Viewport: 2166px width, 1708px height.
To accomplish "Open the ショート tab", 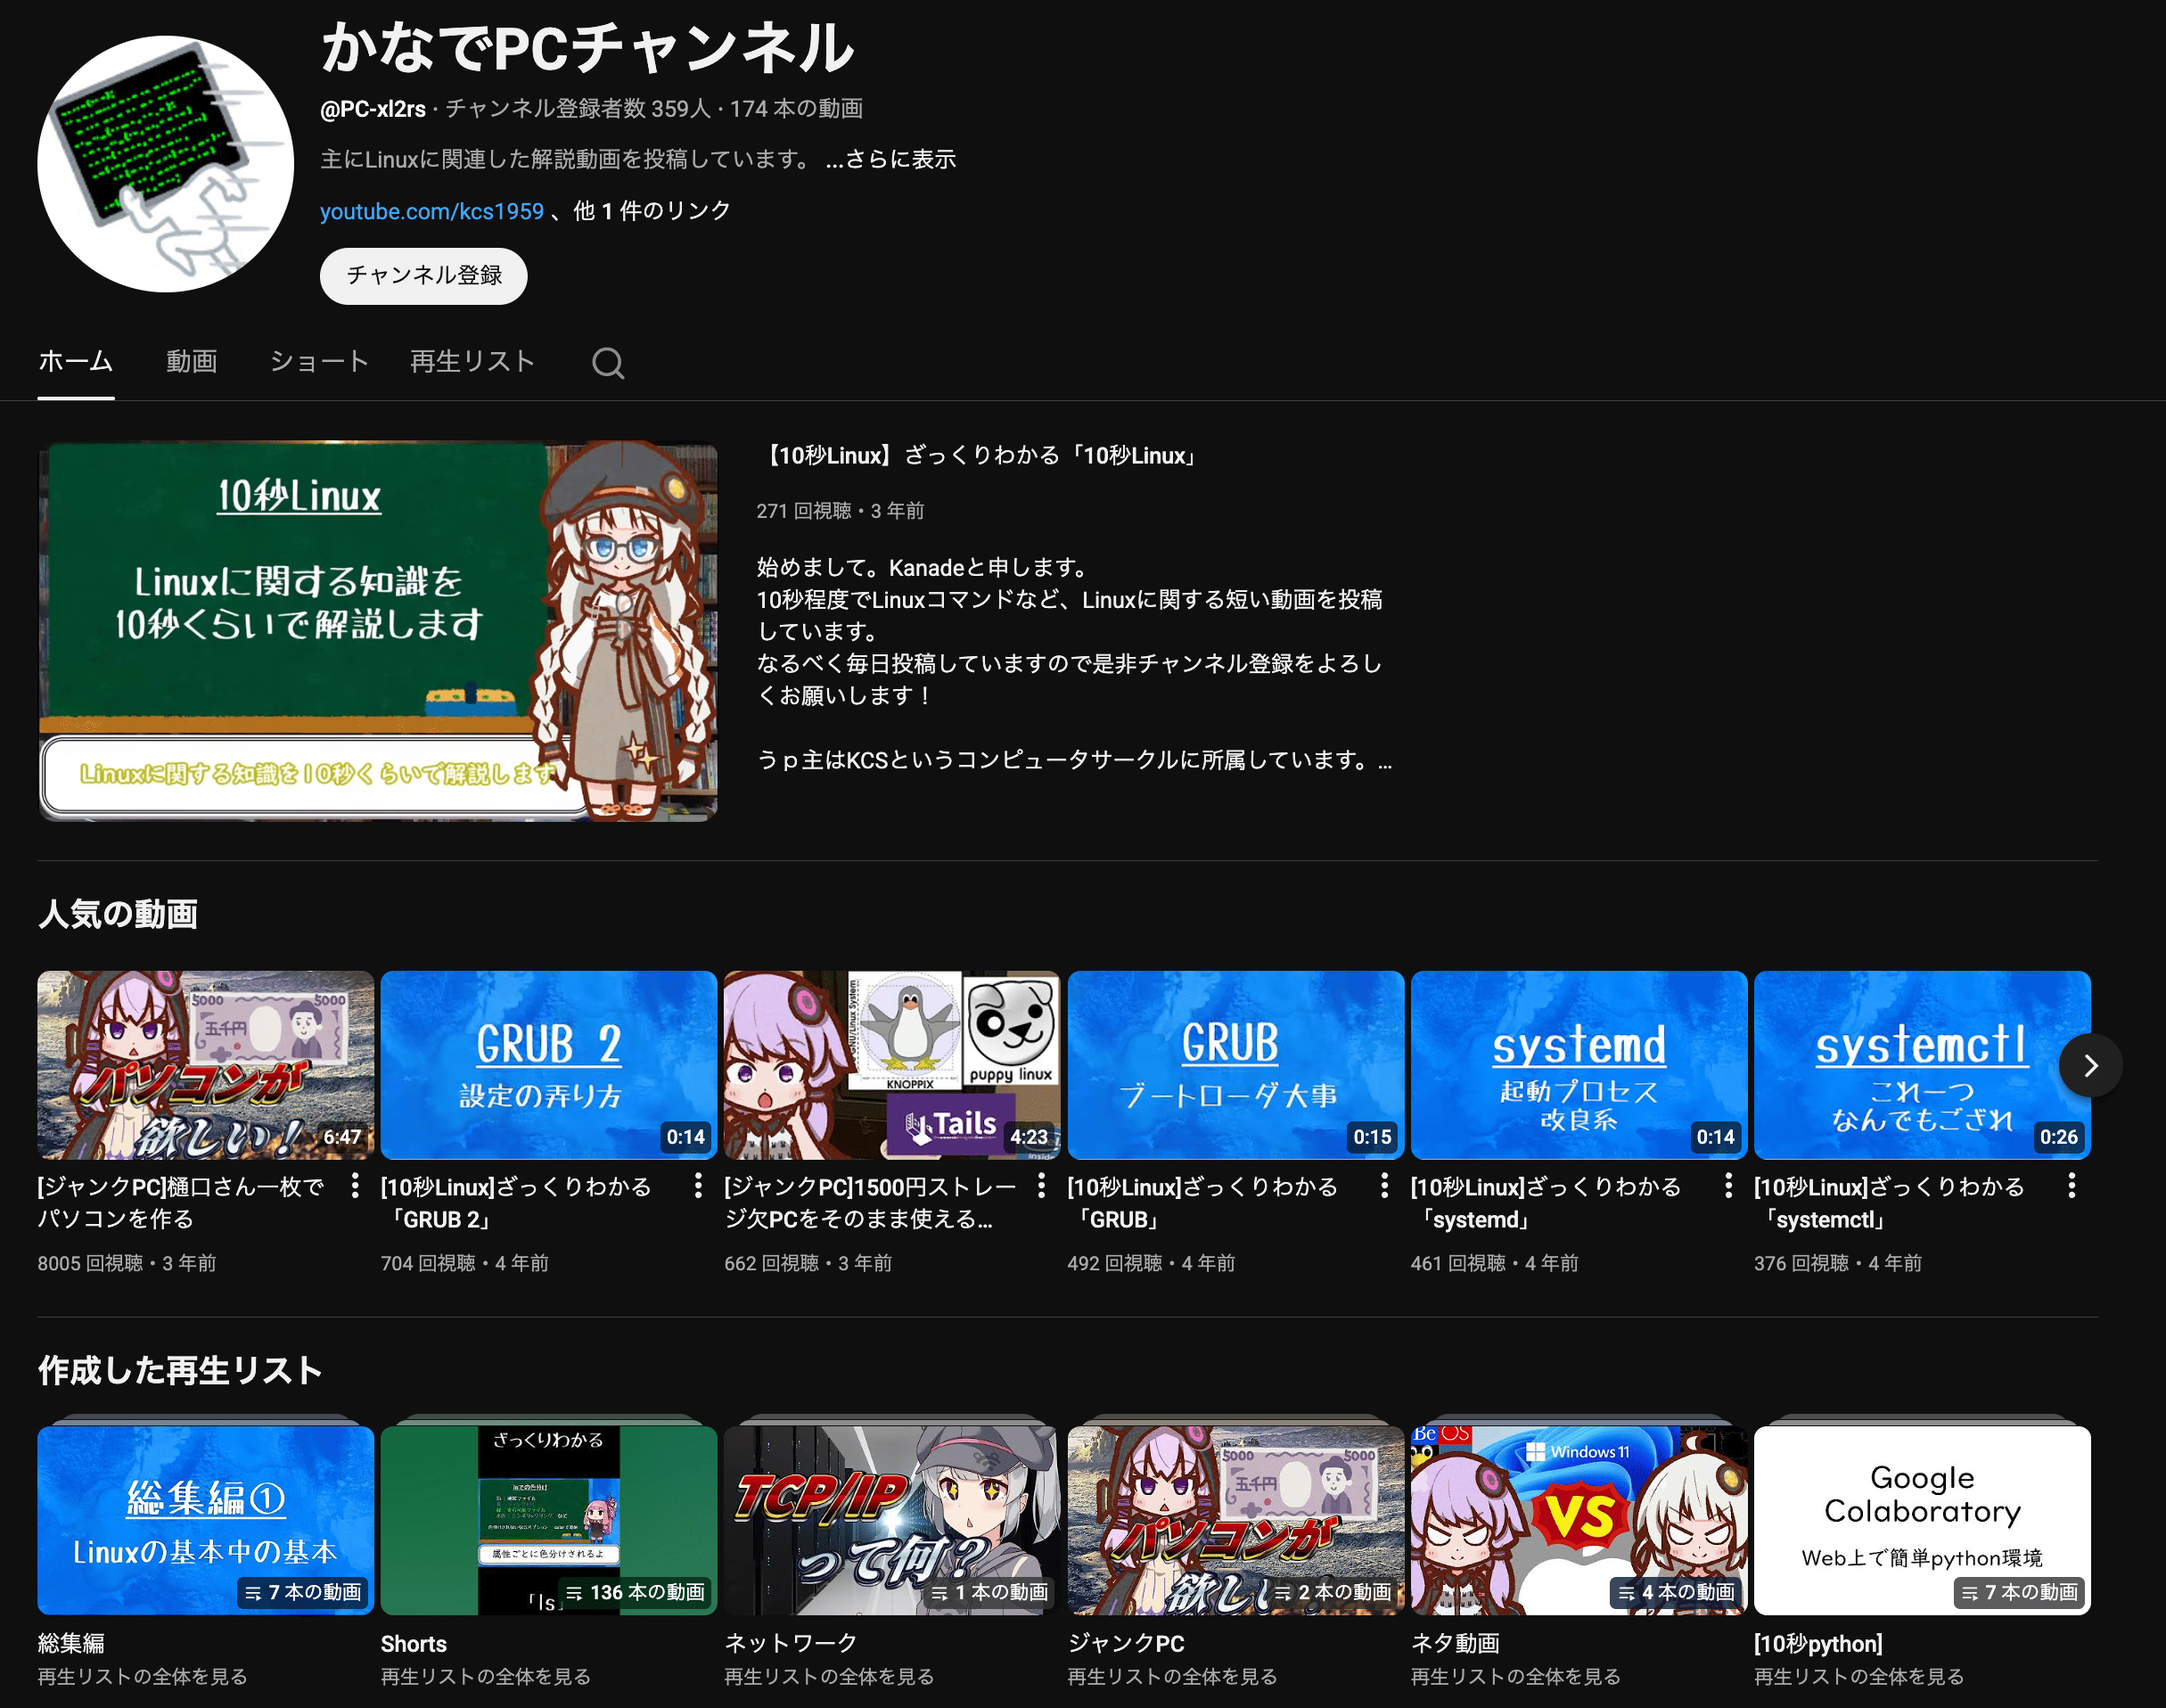I will (x=319, y=361).
